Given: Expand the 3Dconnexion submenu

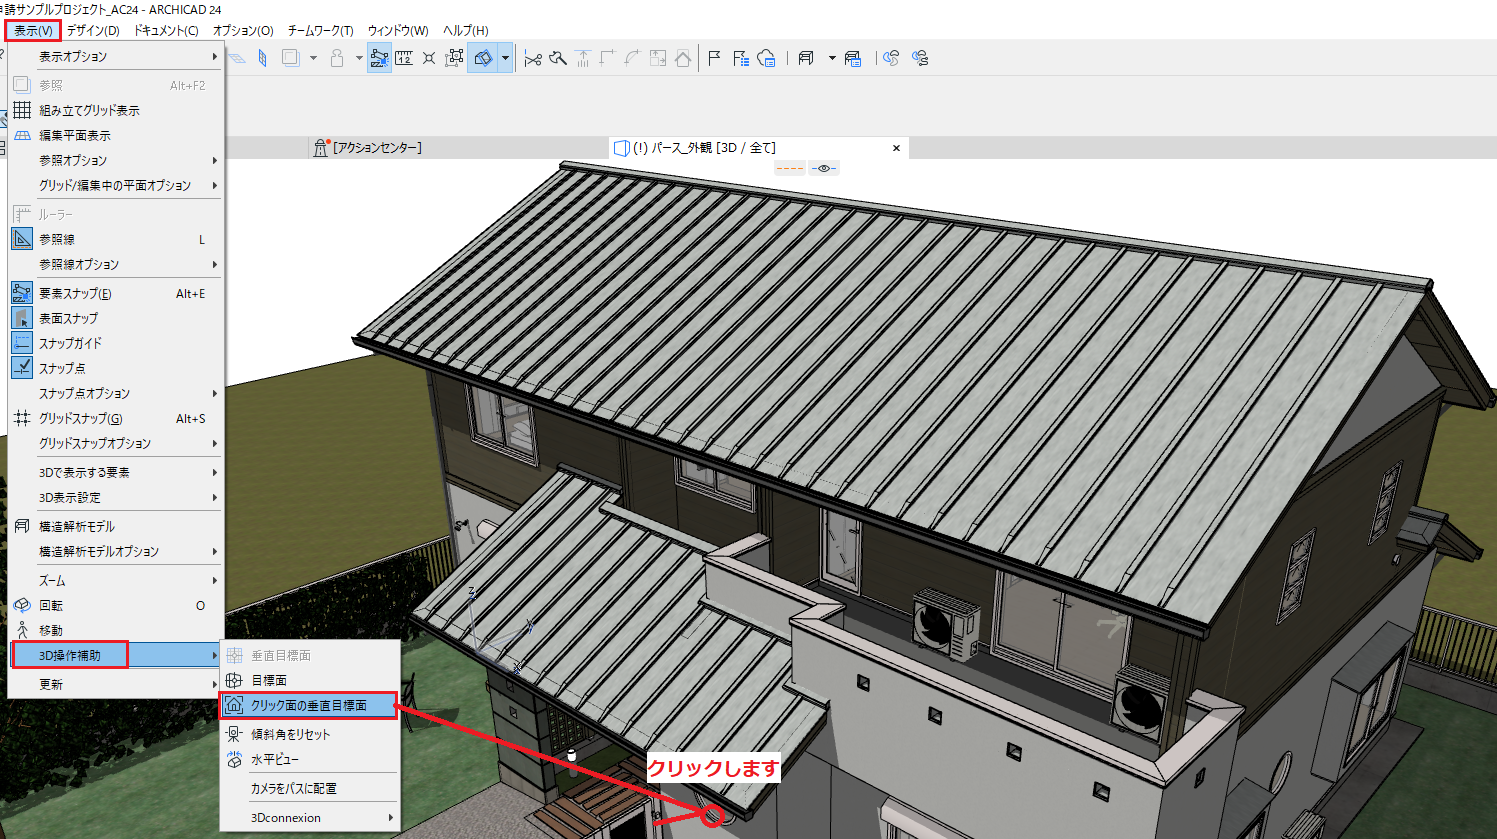Looking at the screenshot, I should (309, 817).
